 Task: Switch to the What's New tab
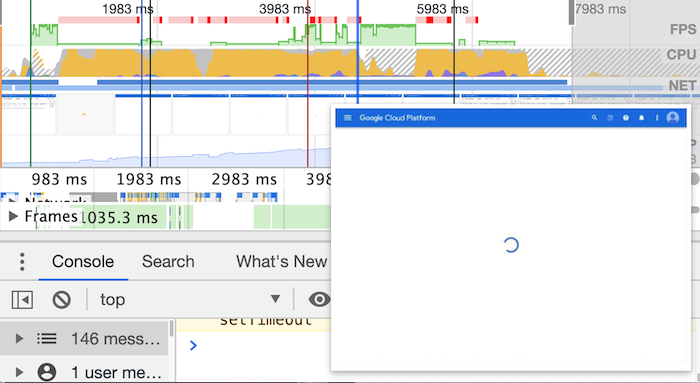[282, 262]
